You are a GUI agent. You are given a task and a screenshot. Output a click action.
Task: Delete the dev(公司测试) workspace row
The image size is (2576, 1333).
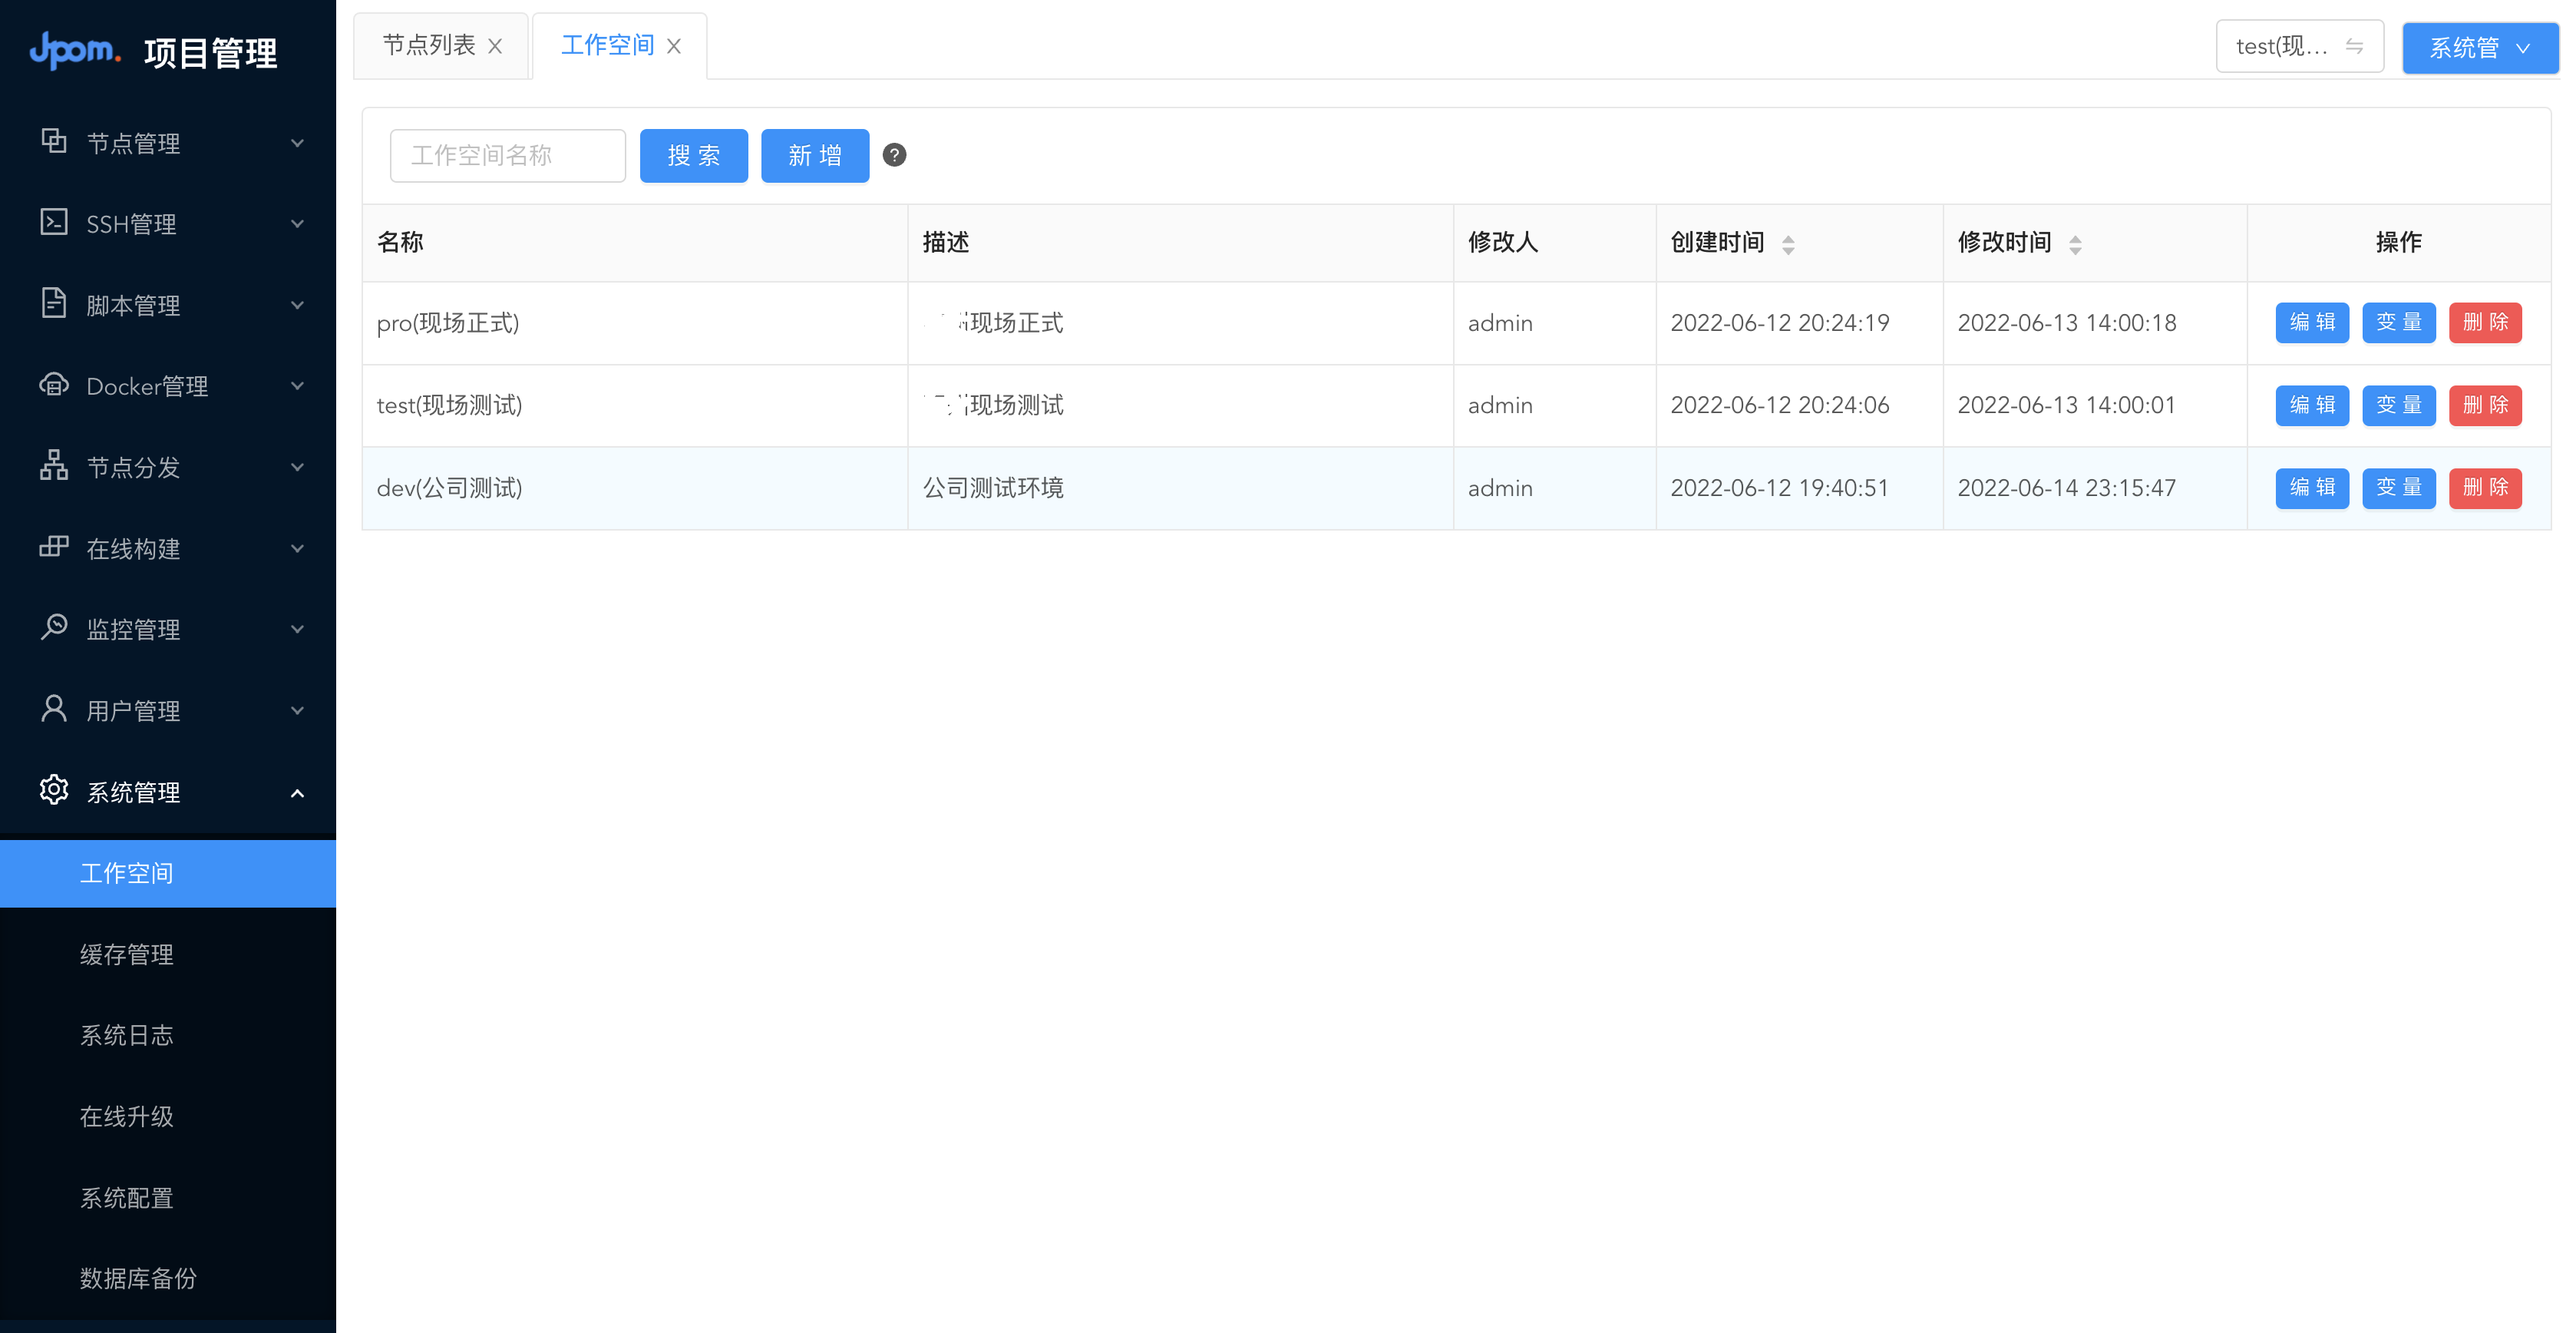pyautogui.click(x=2485, y=487)
